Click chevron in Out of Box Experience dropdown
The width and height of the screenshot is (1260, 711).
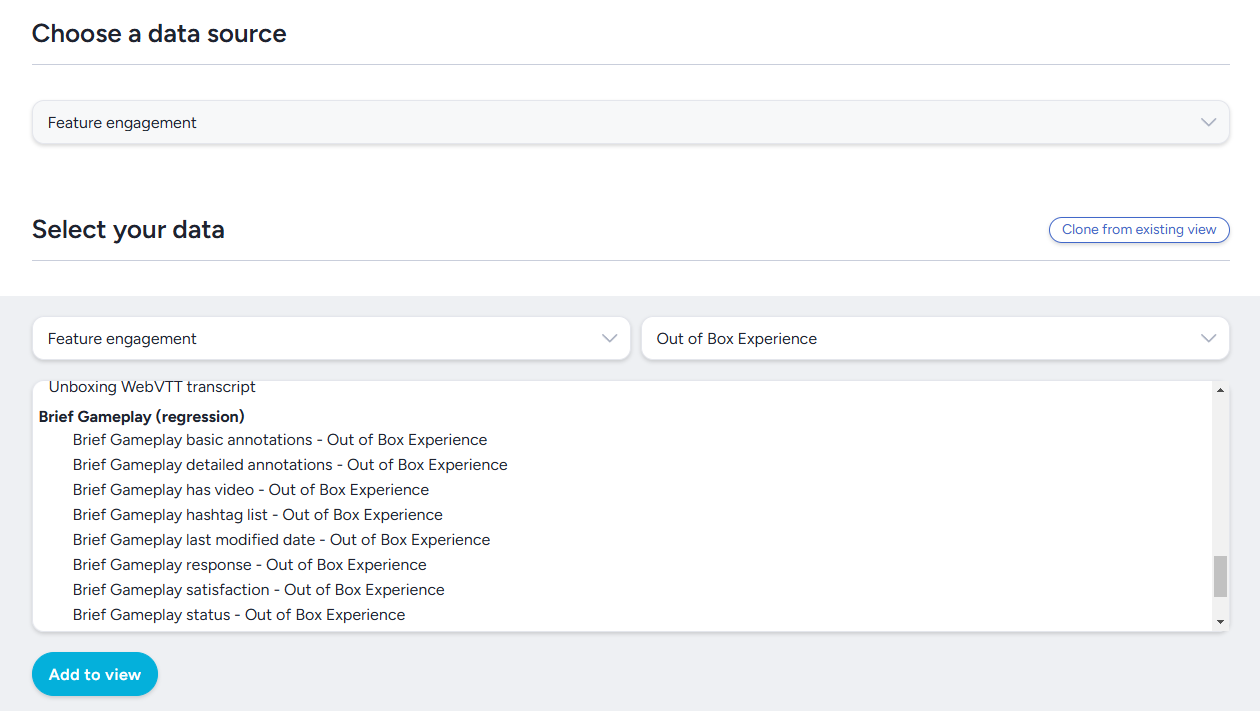(x=1208, y=339)
